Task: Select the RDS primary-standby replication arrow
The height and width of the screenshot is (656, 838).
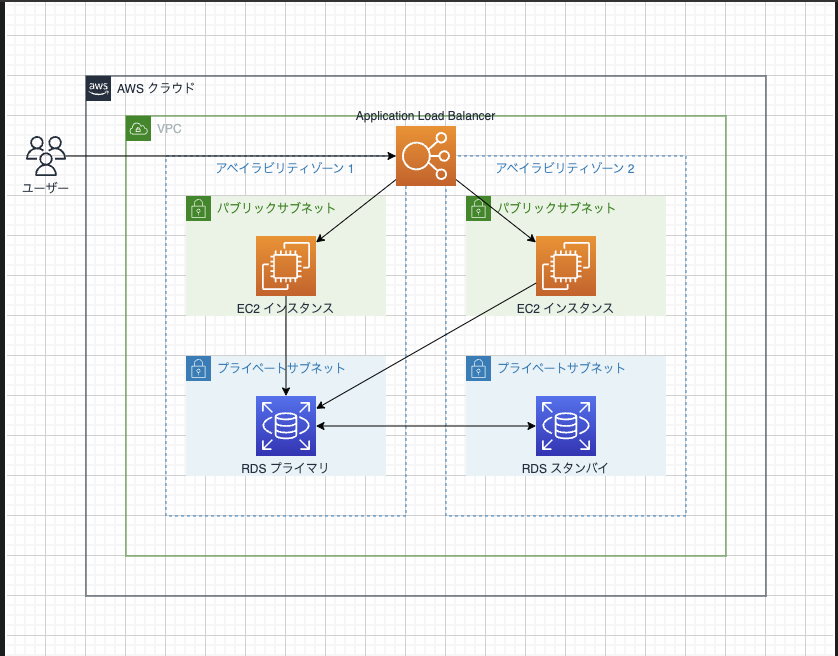Action: point(426,426)
